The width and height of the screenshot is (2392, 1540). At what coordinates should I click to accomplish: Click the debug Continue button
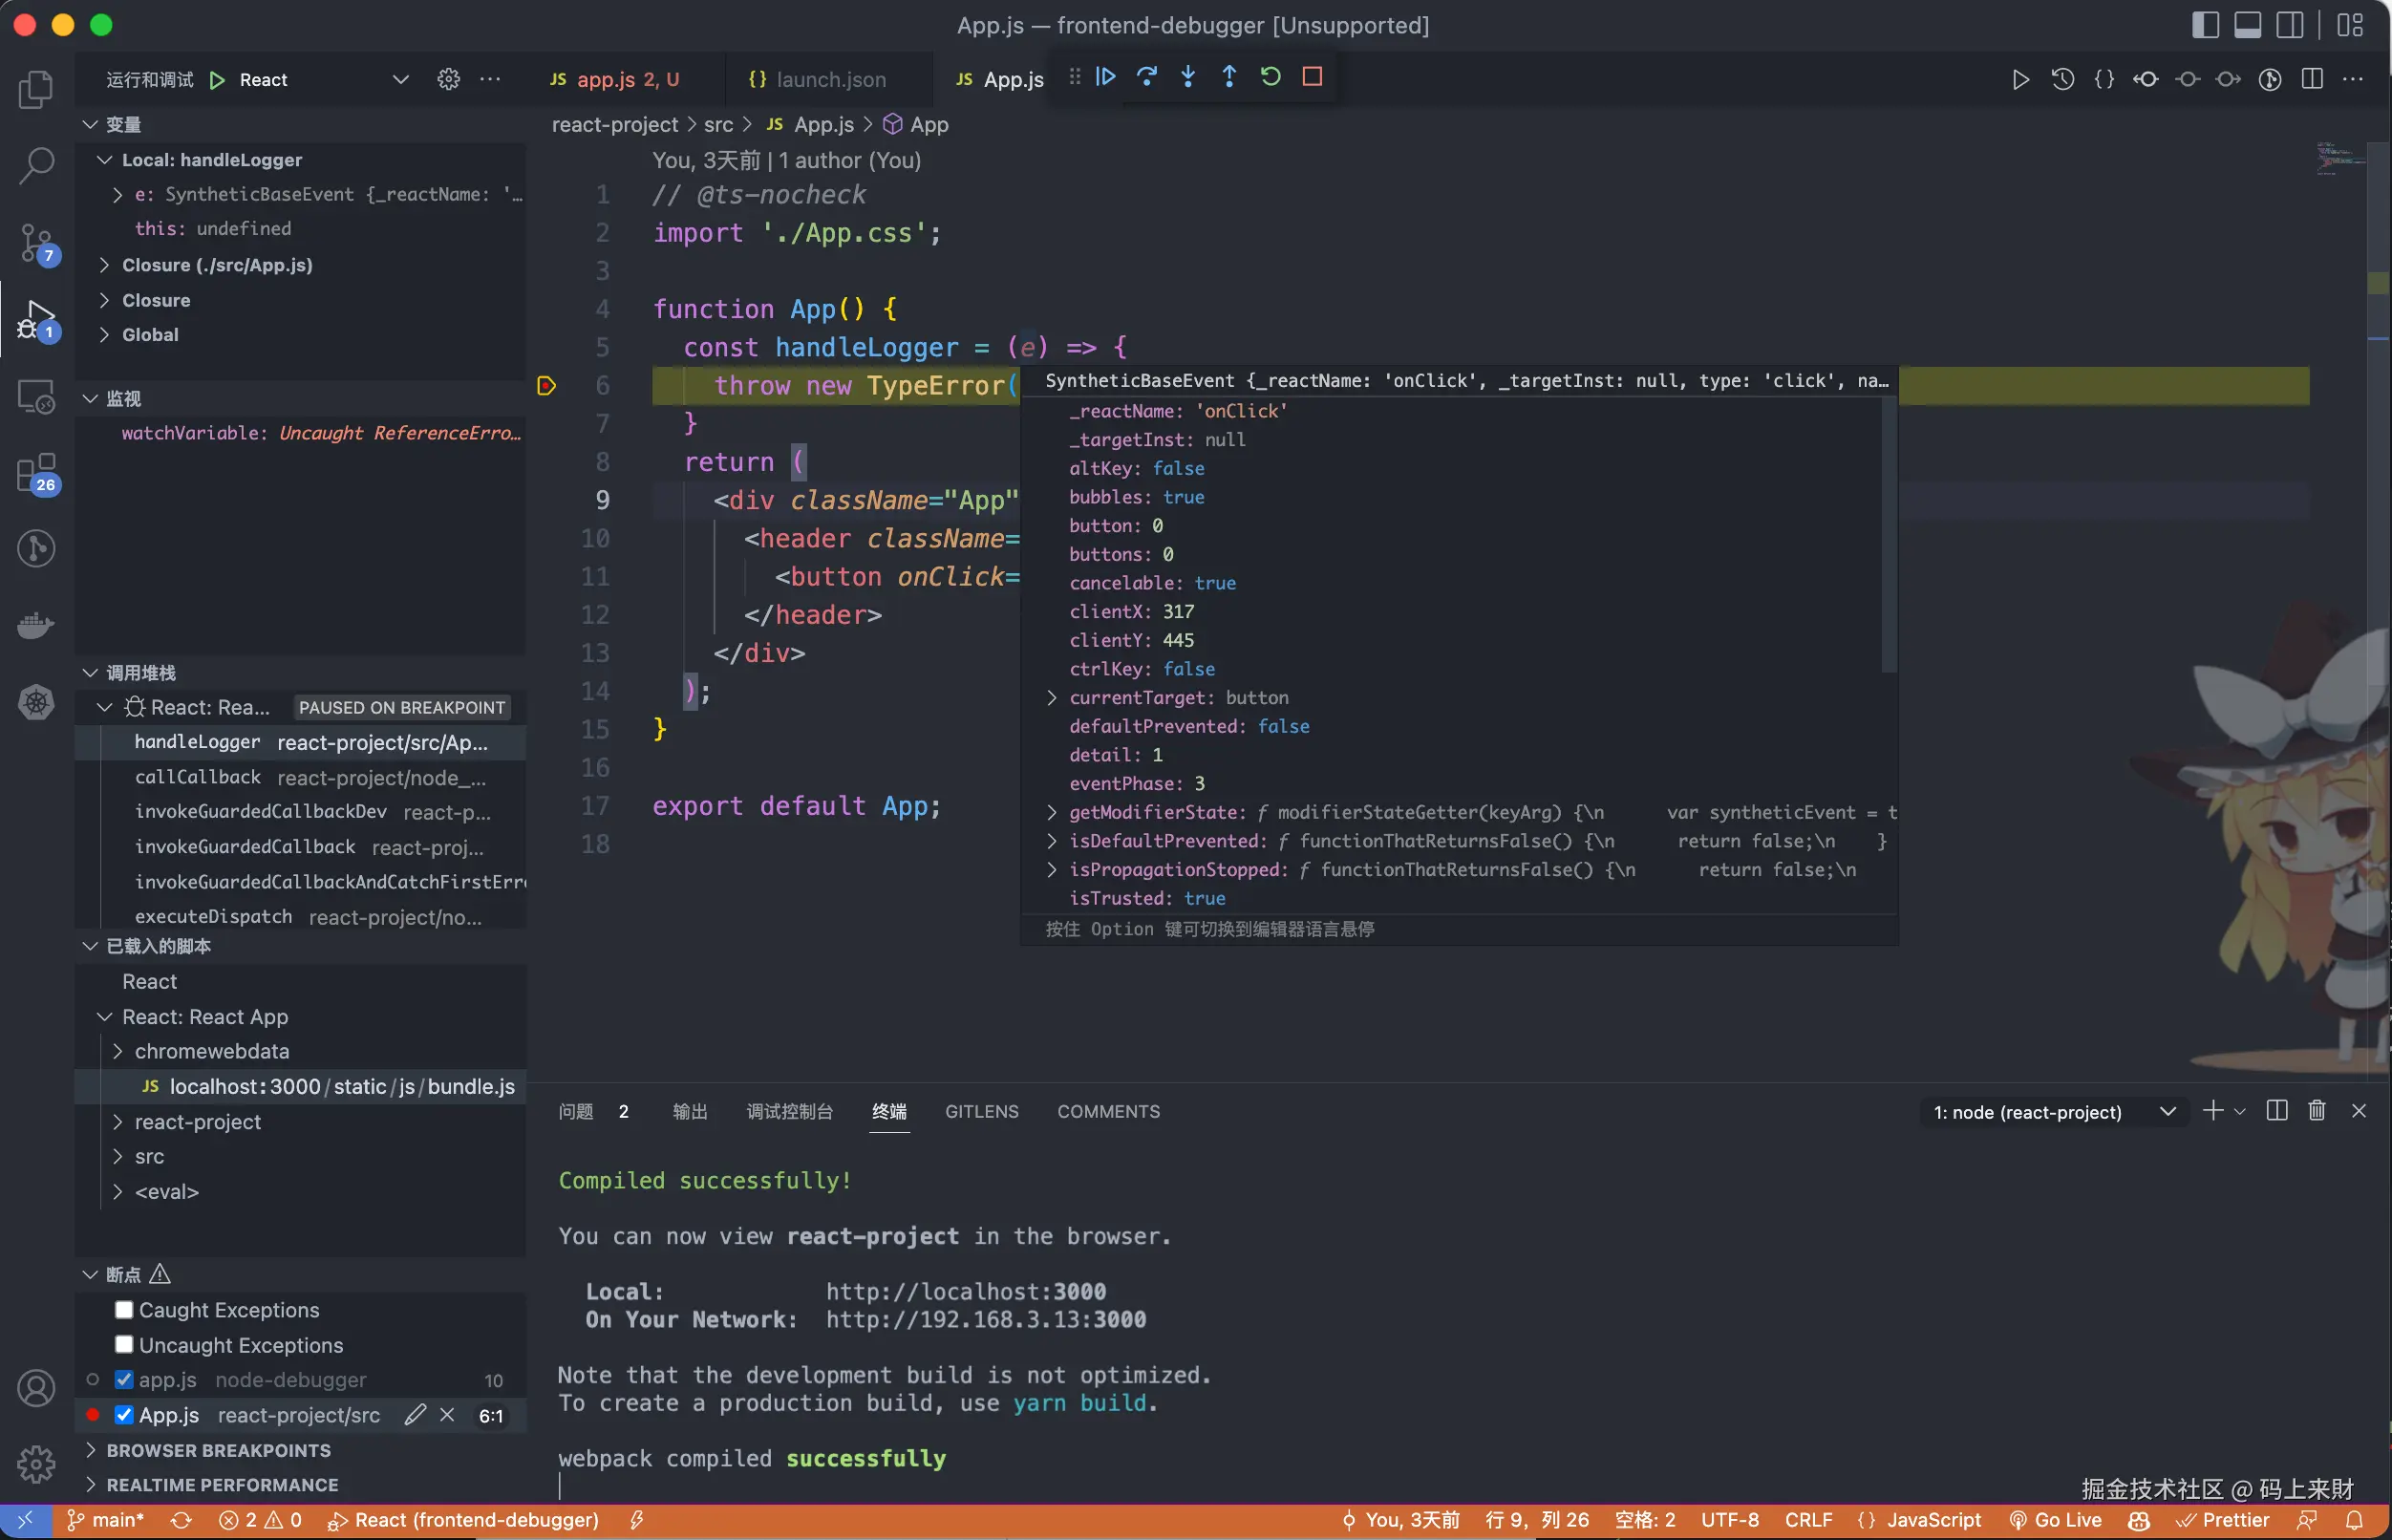pos(1105,77)
